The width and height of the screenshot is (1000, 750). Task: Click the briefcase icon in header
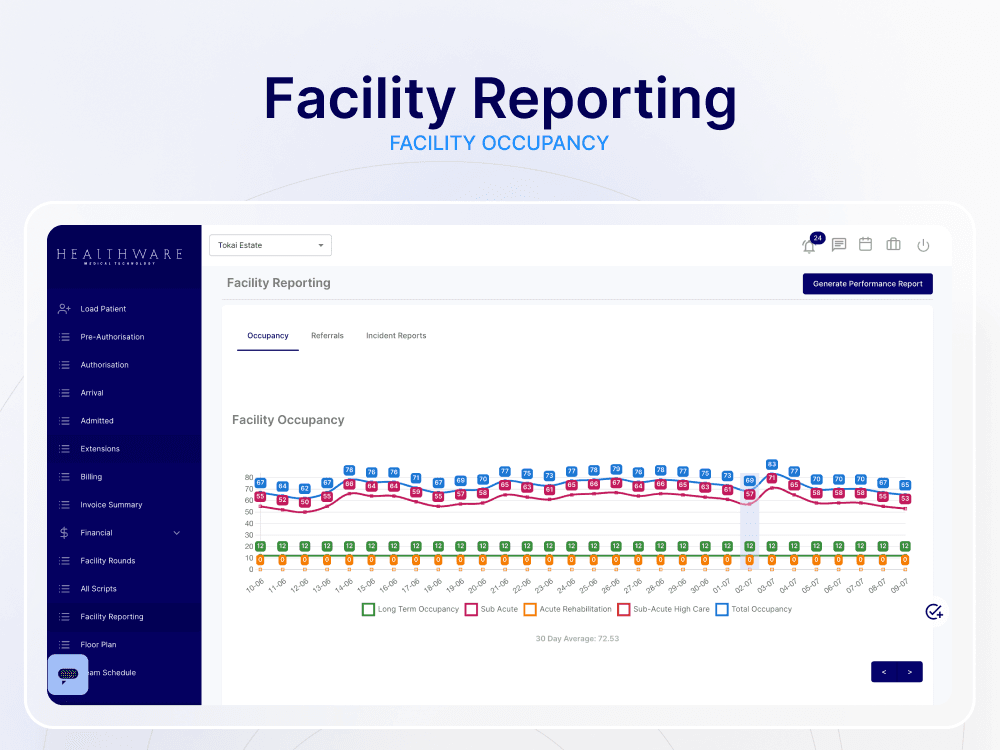pyautogui.click(x=893, y=244)
